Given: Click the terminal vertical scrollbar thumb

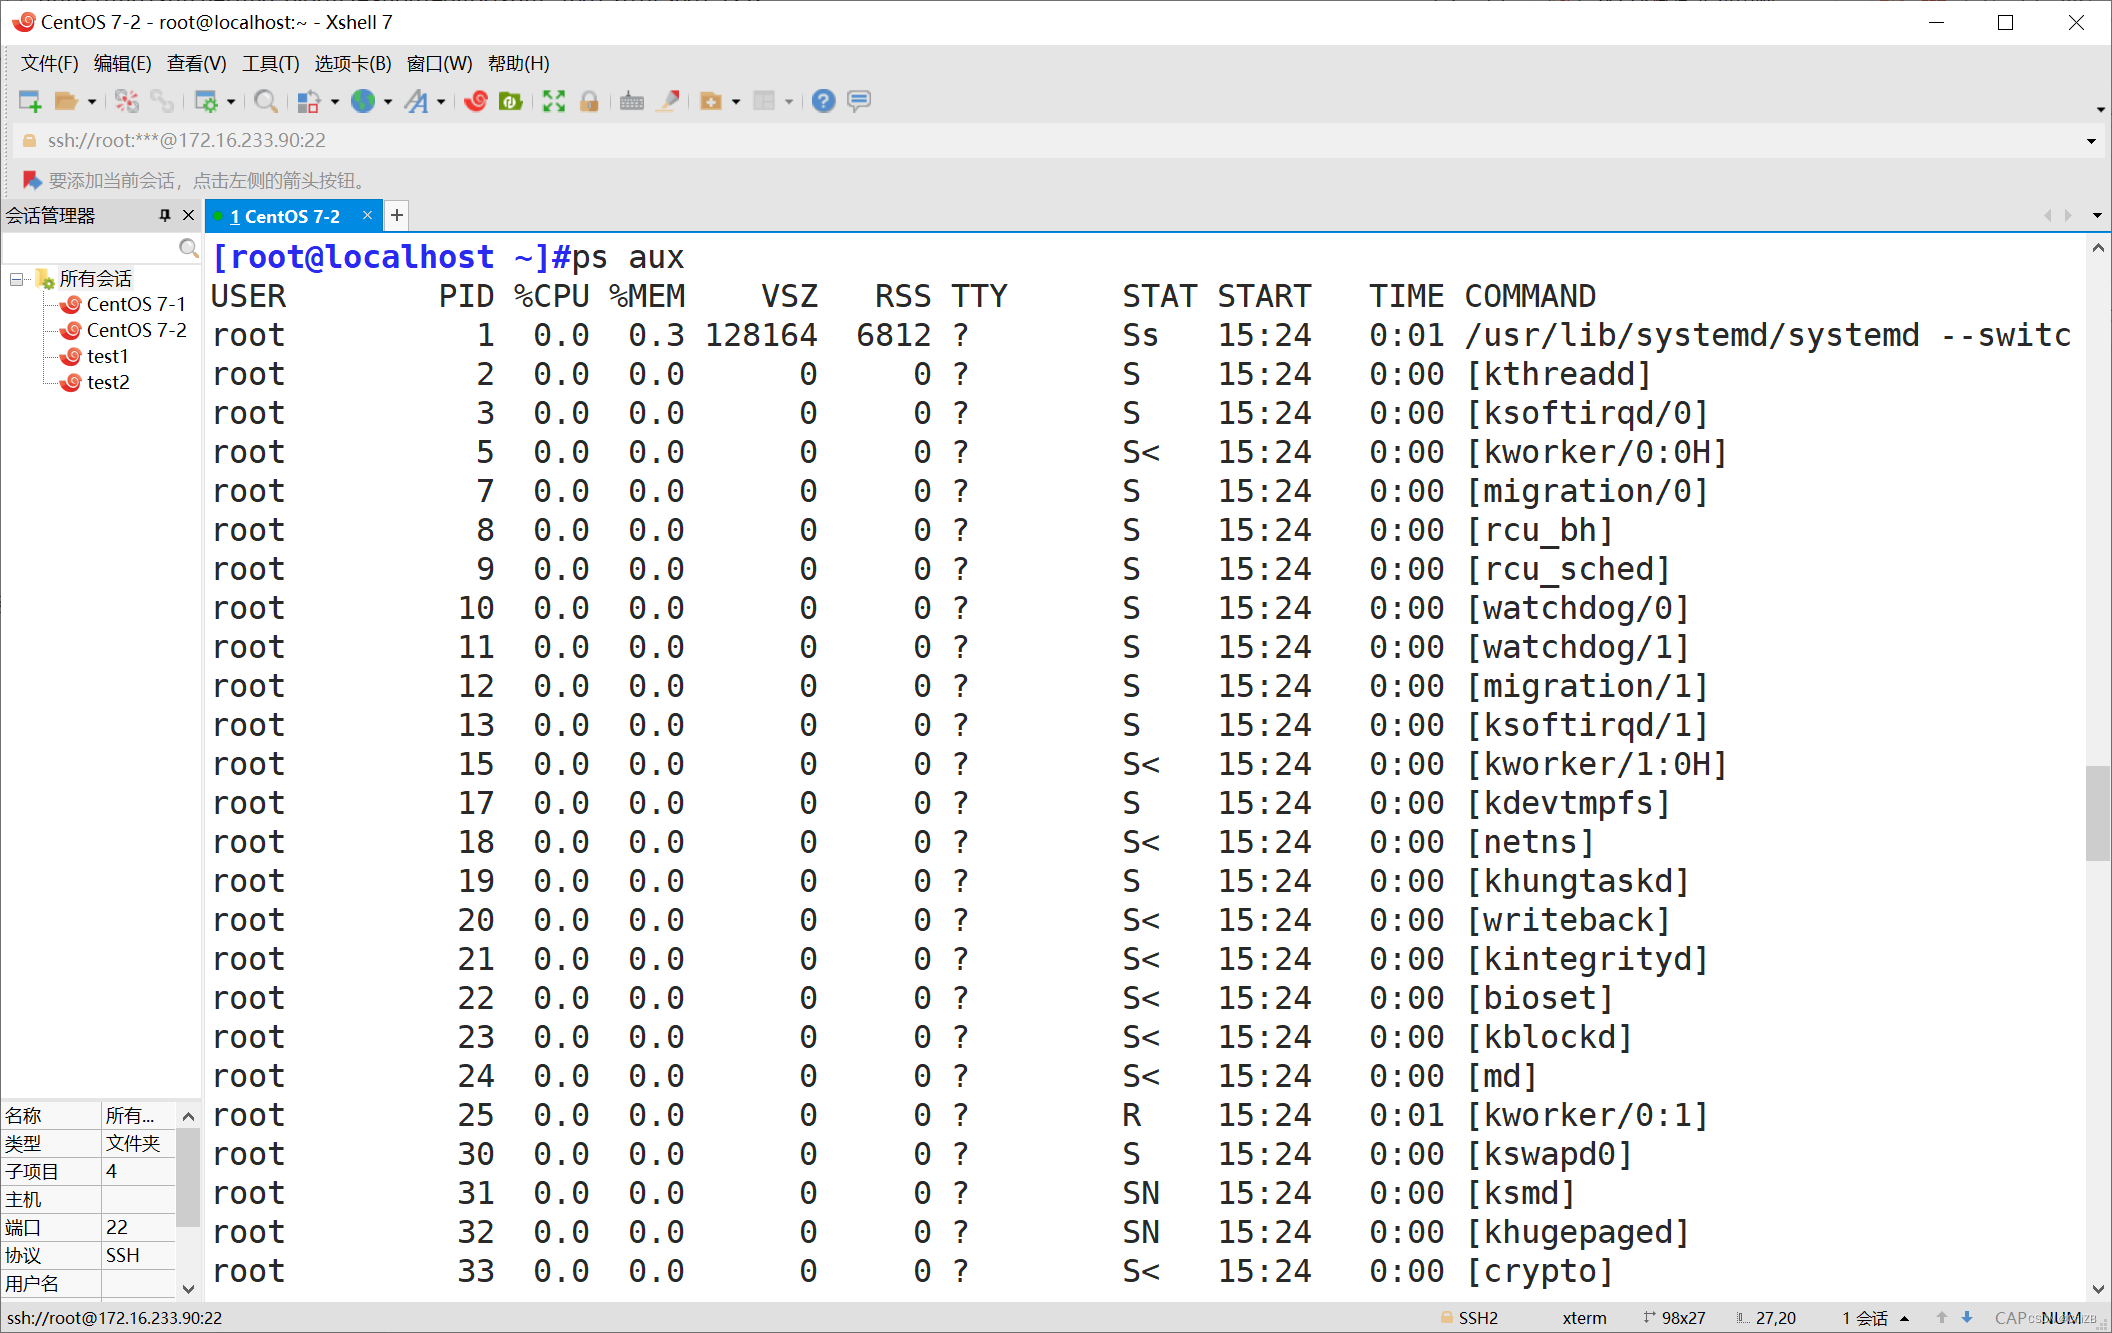Looking at the screenshot, I should coord(2097,812).
